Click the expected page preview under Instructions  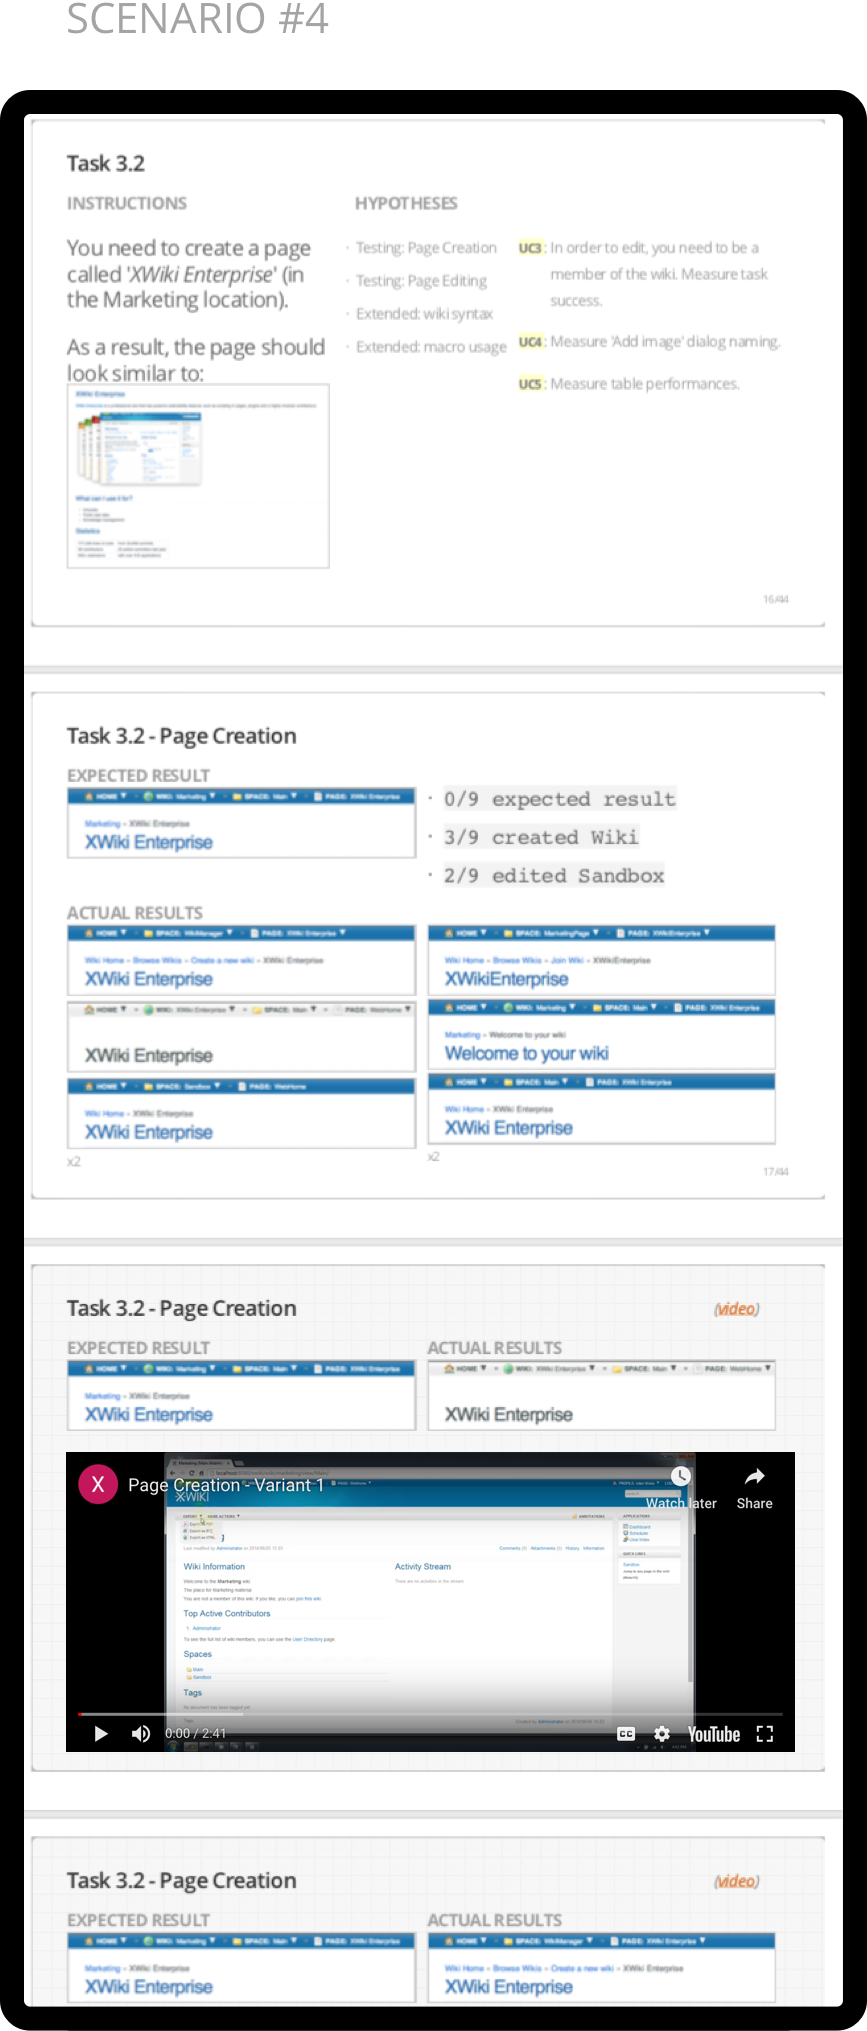pyautogui.click(x=198, y=476)
